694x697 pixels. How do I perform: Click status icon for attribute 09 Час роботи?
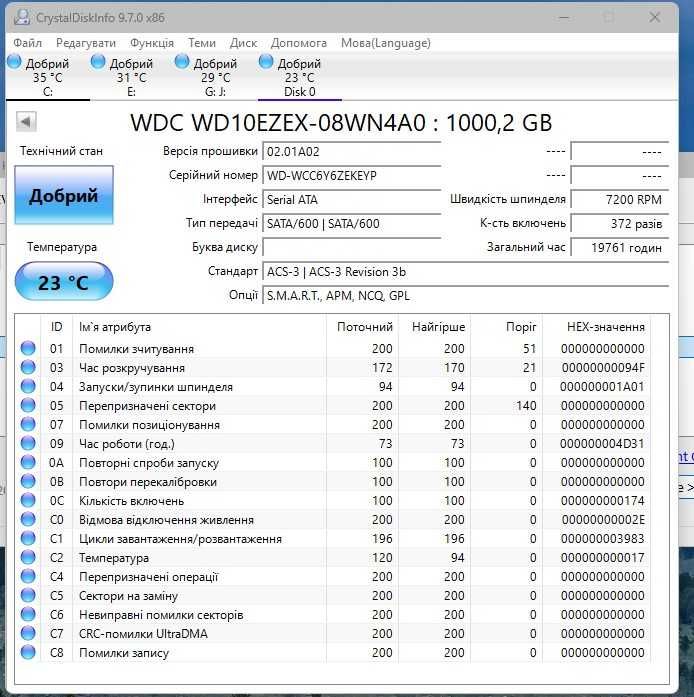coord(28,443)
